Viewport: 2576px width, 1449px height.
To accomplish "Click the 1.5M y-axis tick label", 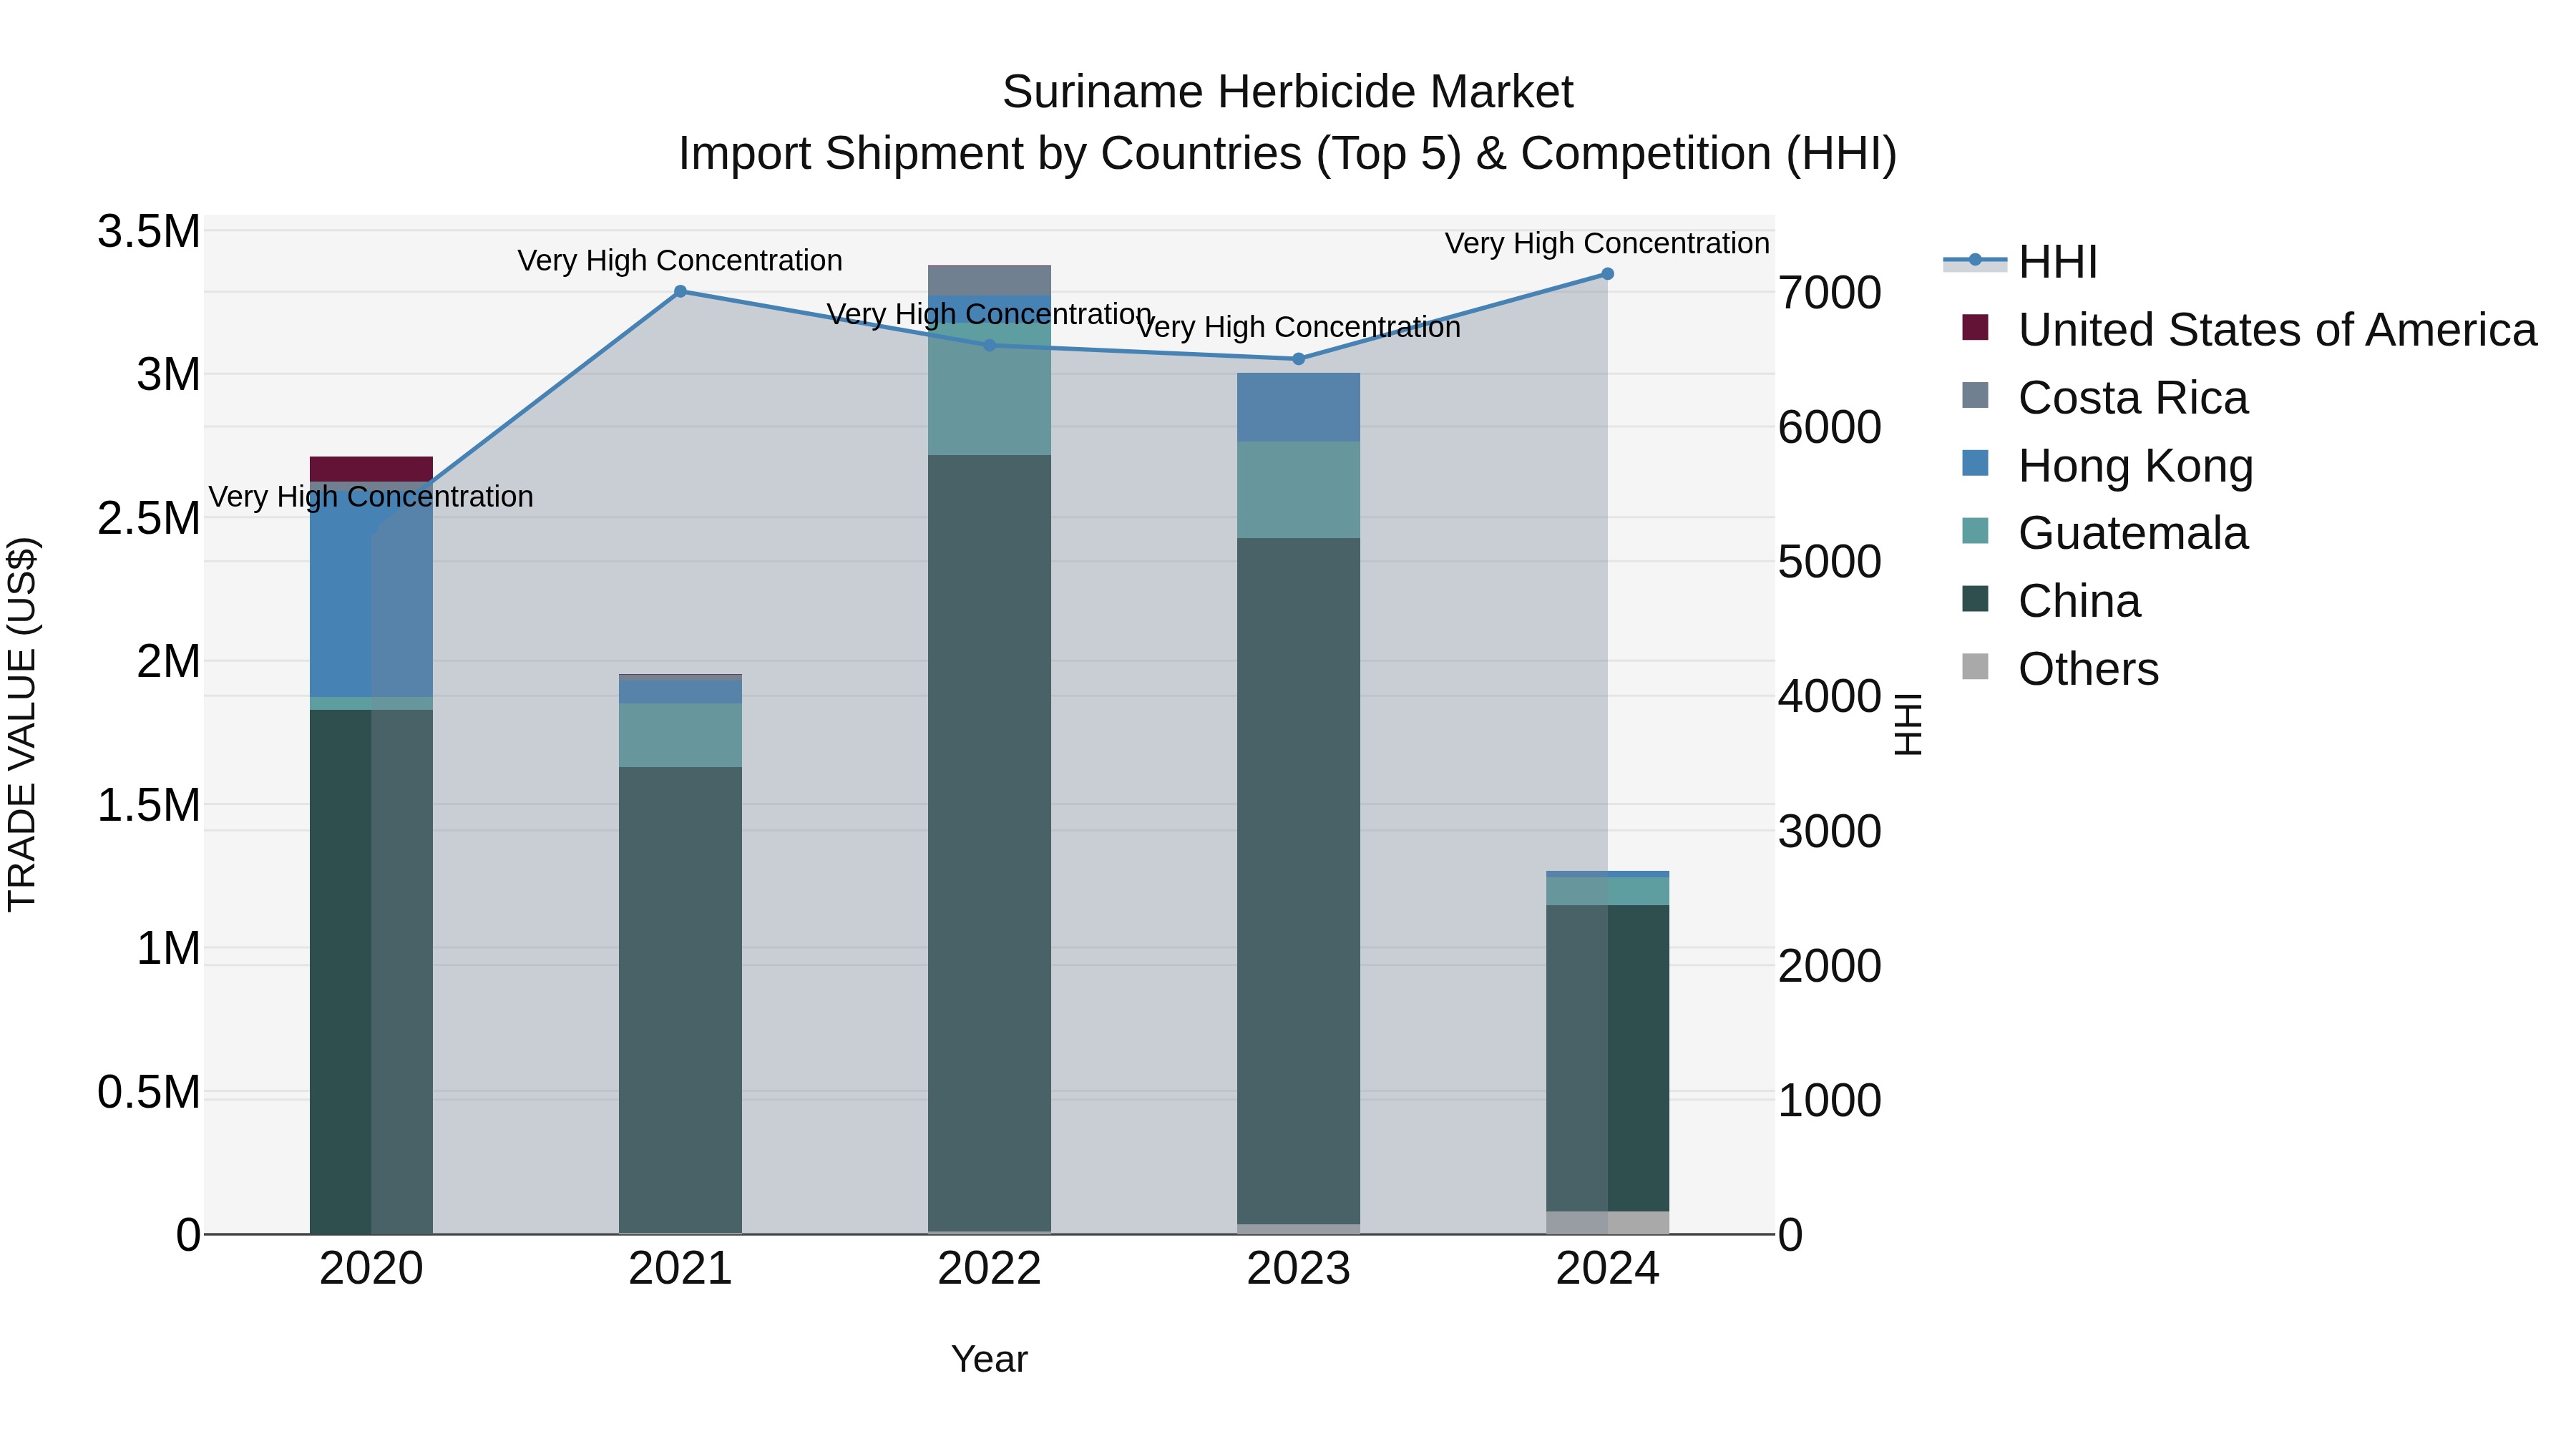I will 149,805.
